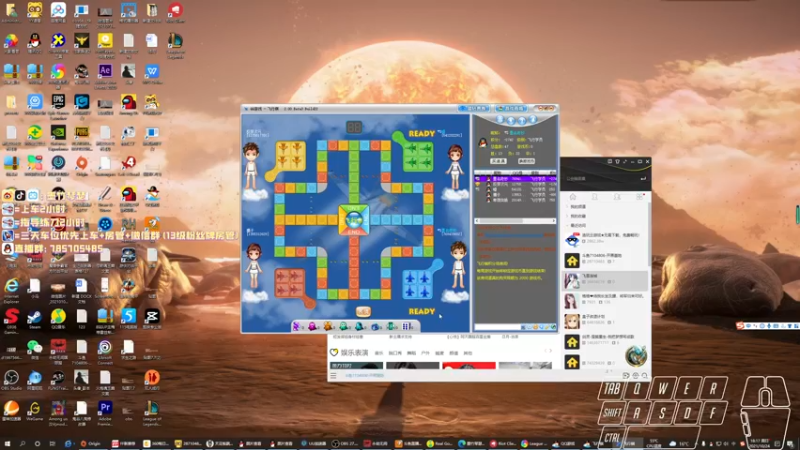Click the search icon at bottom of channel window
The width and height of the screenshot is (800, 450).
645,376
